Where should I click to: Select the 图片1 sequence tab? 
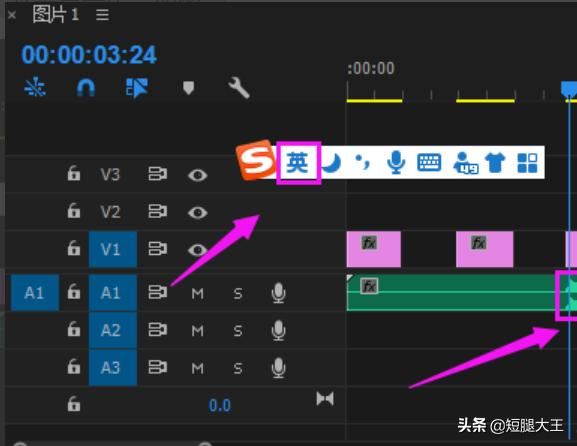[56, 15]
